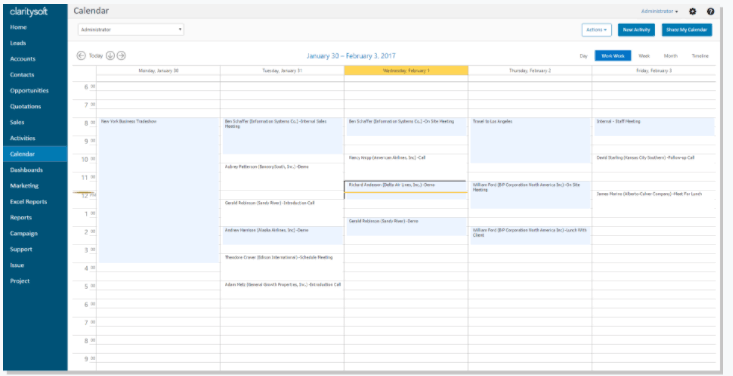The width and height of the screenshot is (733, 376).
Task: Open Administrator user menu at top right
Action: click(x=660, y=11)
